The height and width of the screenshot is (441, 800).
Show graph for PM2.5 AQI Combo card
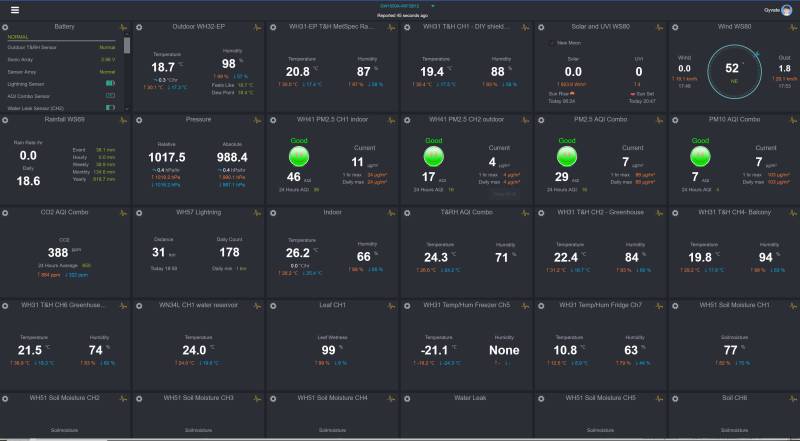(x=659, y=120)
